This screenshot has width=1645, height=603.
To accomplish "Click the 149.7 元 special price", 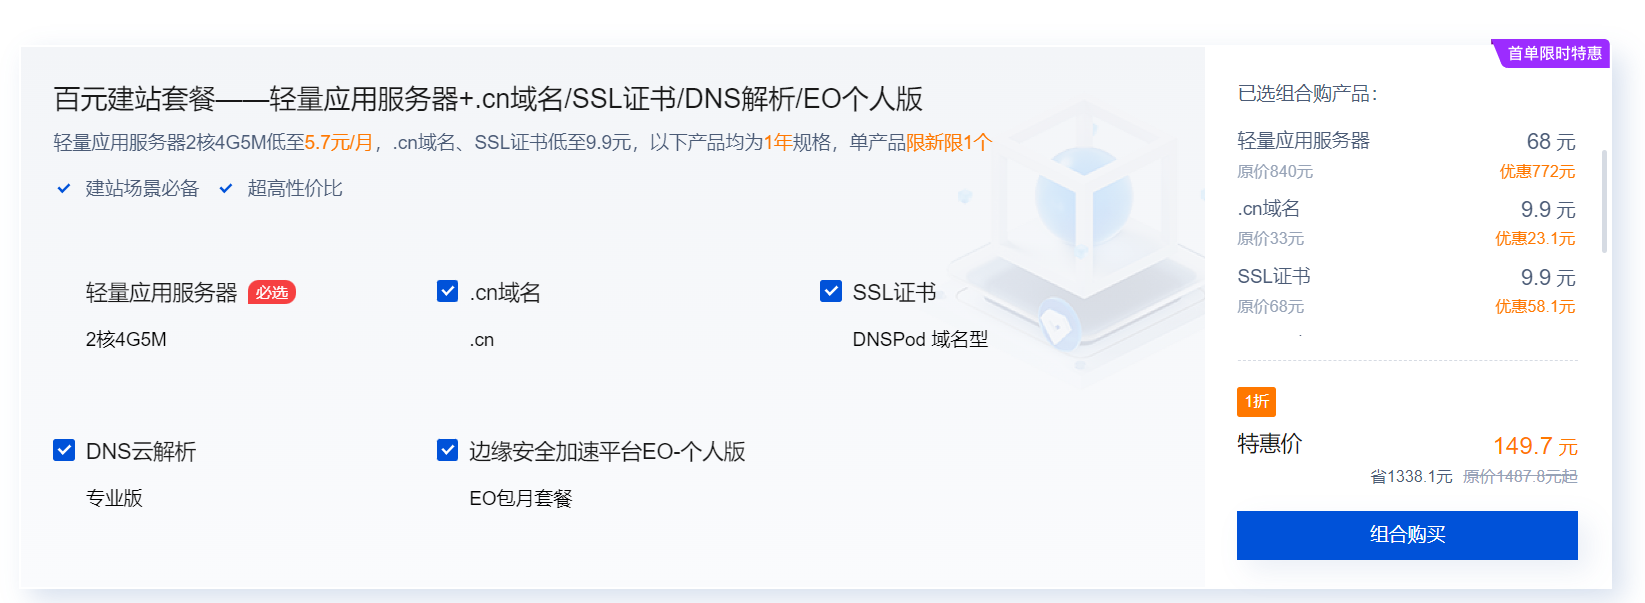I will 1535,446.
